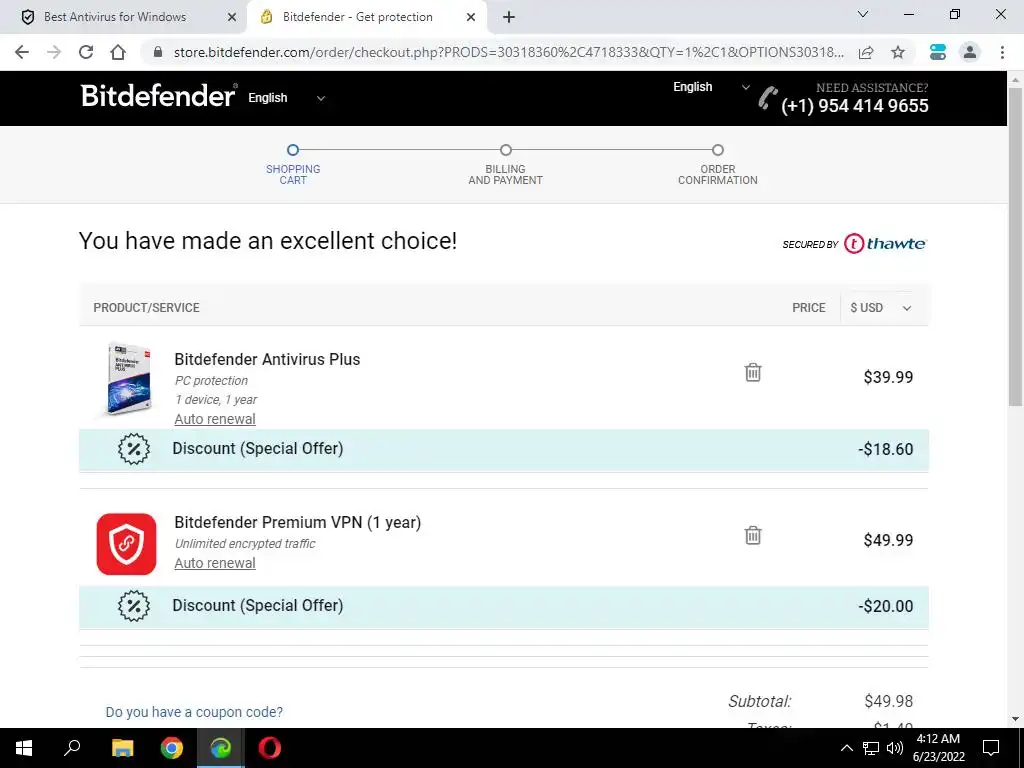Screen dimensions: 1024x768
Task: Click the -$20.00 discount amount
Action: coord(886,606)
